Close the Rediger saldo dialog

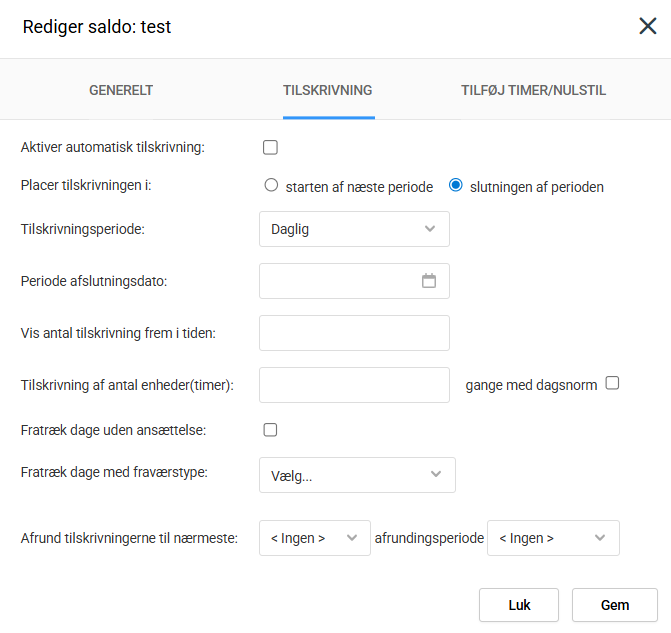pos(648,27)
